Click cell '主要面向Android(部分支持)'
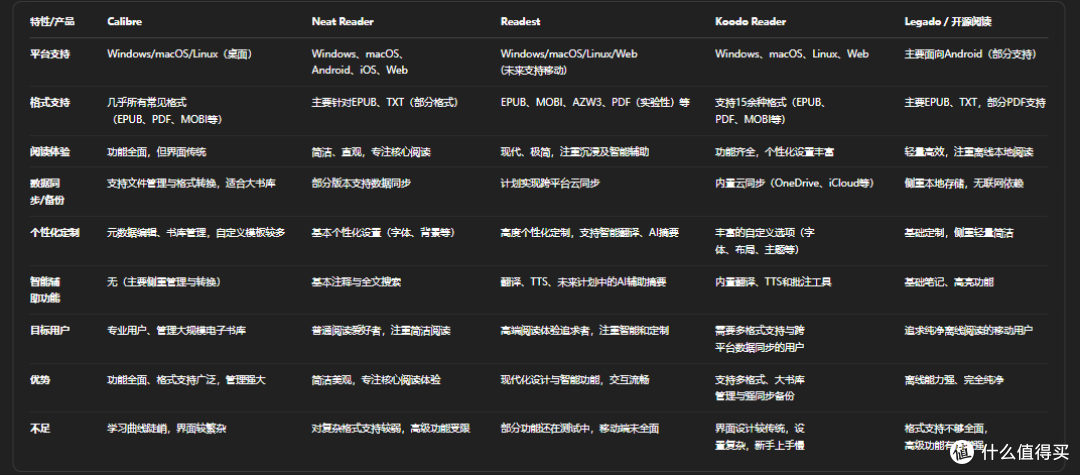 click(x=970, y=54)
